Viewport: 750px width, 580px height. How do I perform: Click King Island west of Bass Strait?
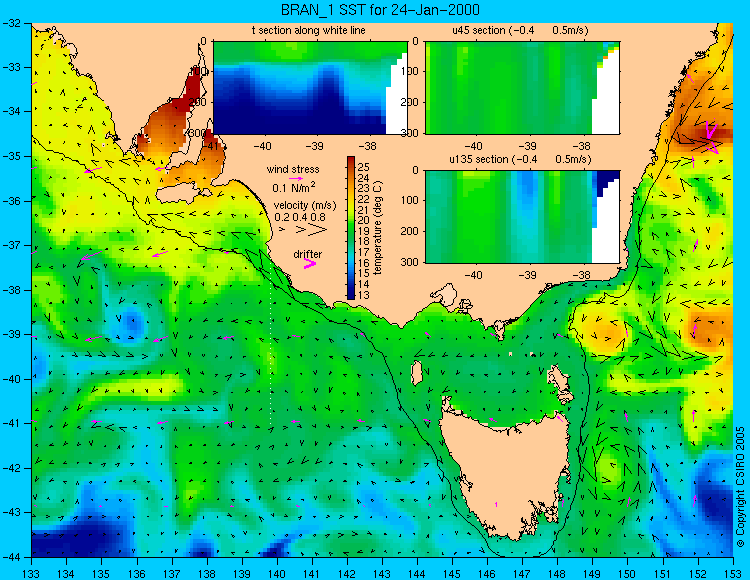(x=417, y=373)
